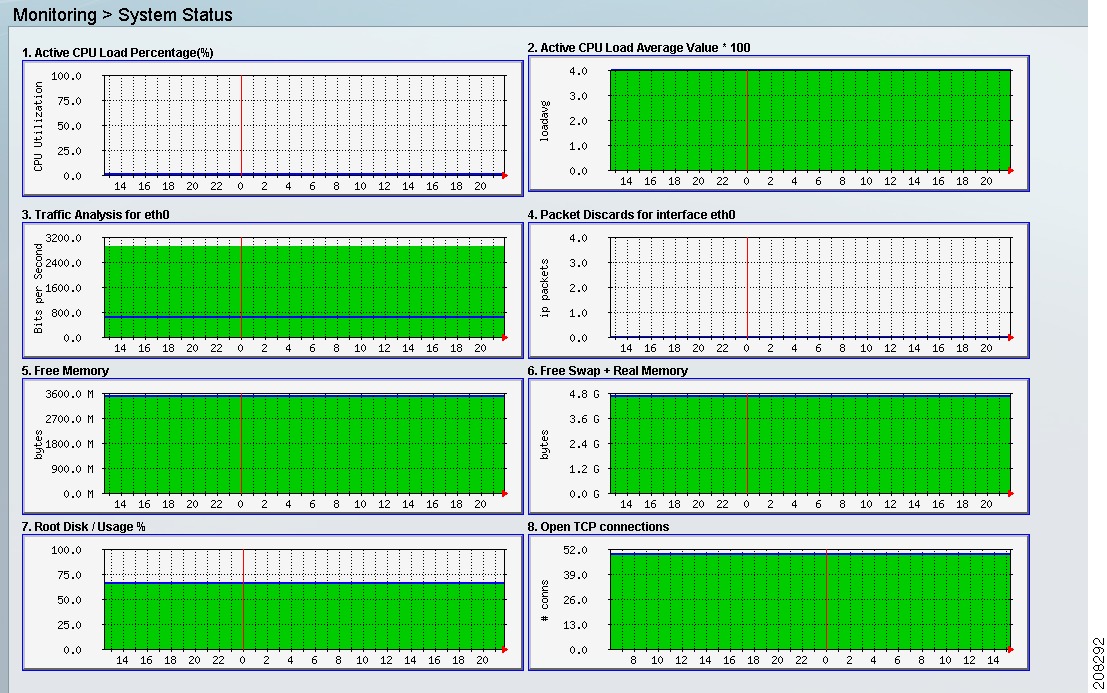Screen dimensions: 1107x693
Task: Open the Traffic Analysis for eth0 graph
Action: tap(273, 290)
